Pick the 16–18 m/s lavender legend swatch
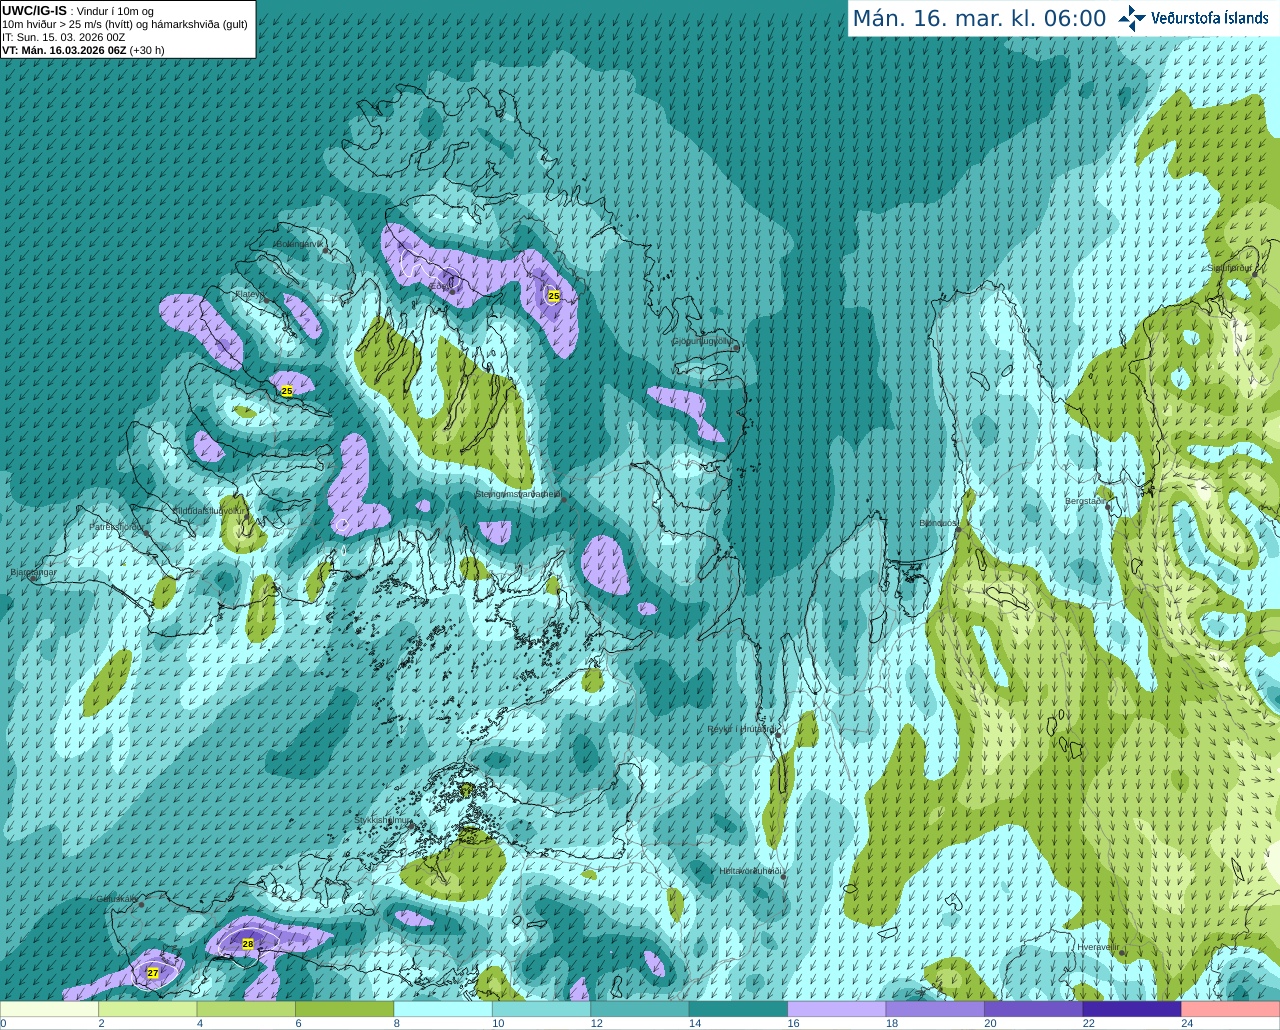The height and width of the screenshot is (1030, 1280). (x=837, y=1009)
